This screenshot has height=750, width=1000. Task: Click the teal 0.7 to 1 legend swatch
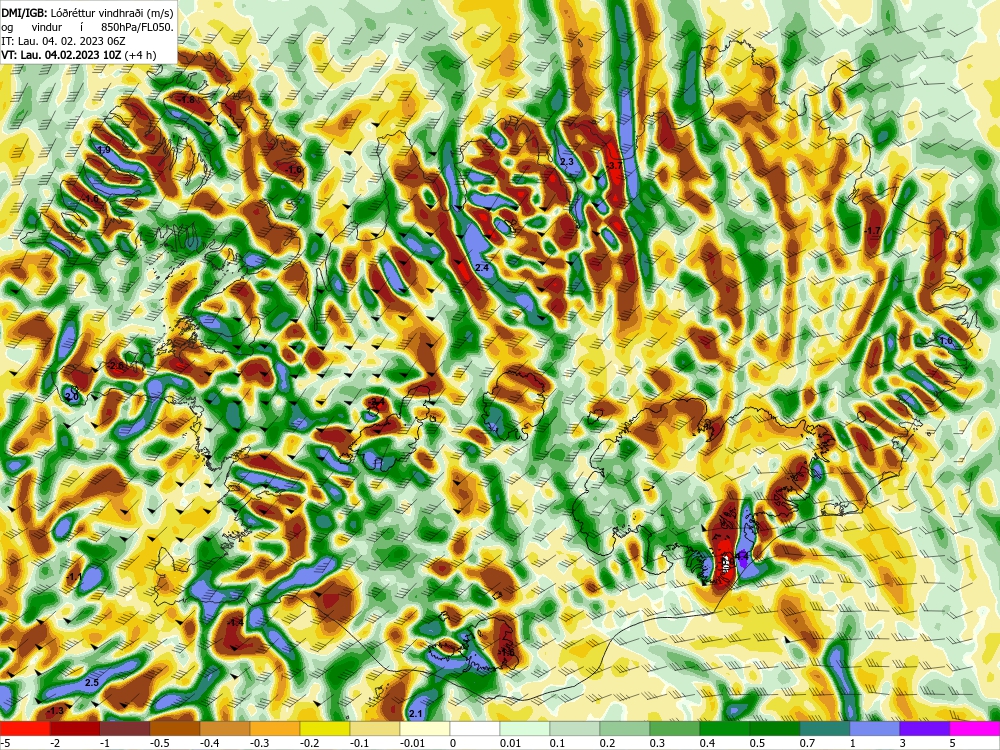pyautogui.click(x=825, y=728)
